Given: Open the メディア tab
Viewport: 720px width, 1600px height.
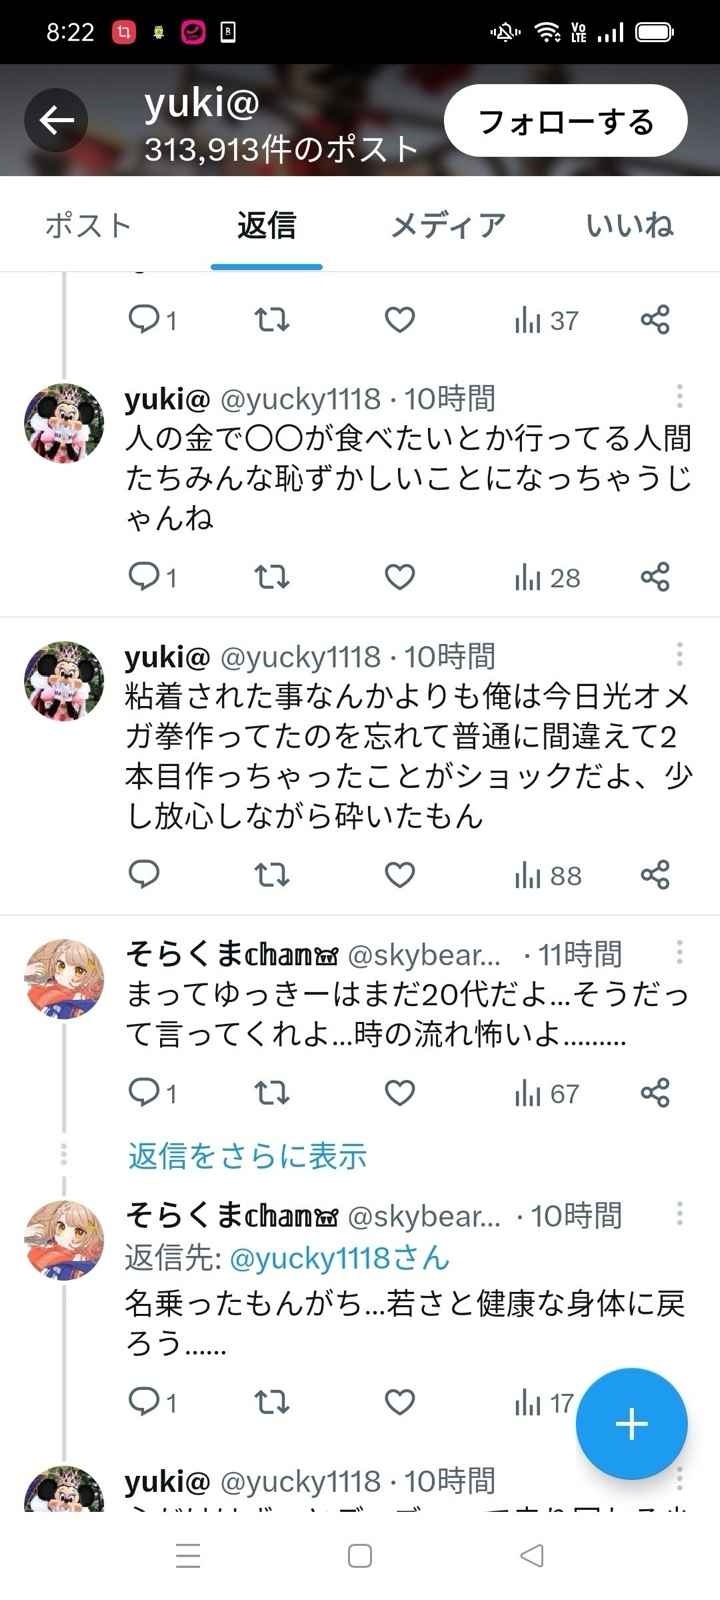Looking at the screenshot, I should pos(447,226).
